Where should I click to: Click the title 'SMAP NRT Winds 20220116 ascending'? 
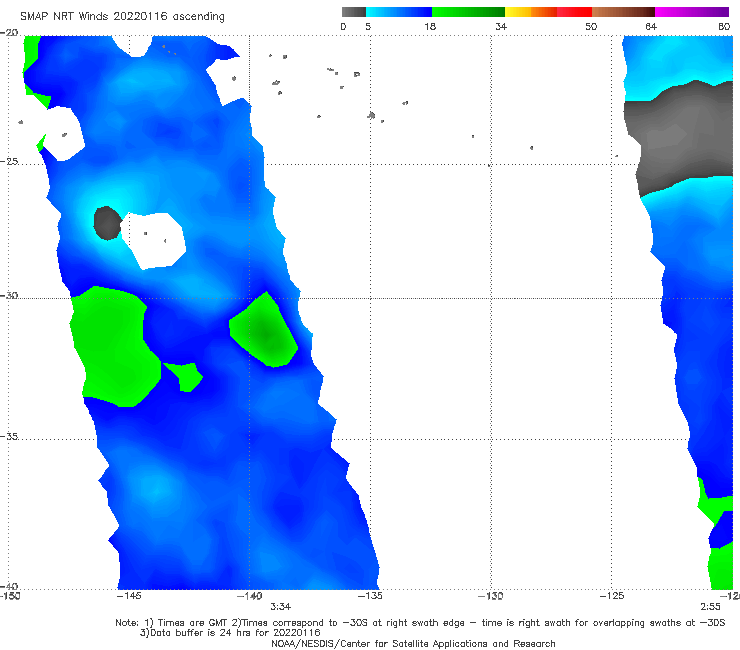(122, 16)
